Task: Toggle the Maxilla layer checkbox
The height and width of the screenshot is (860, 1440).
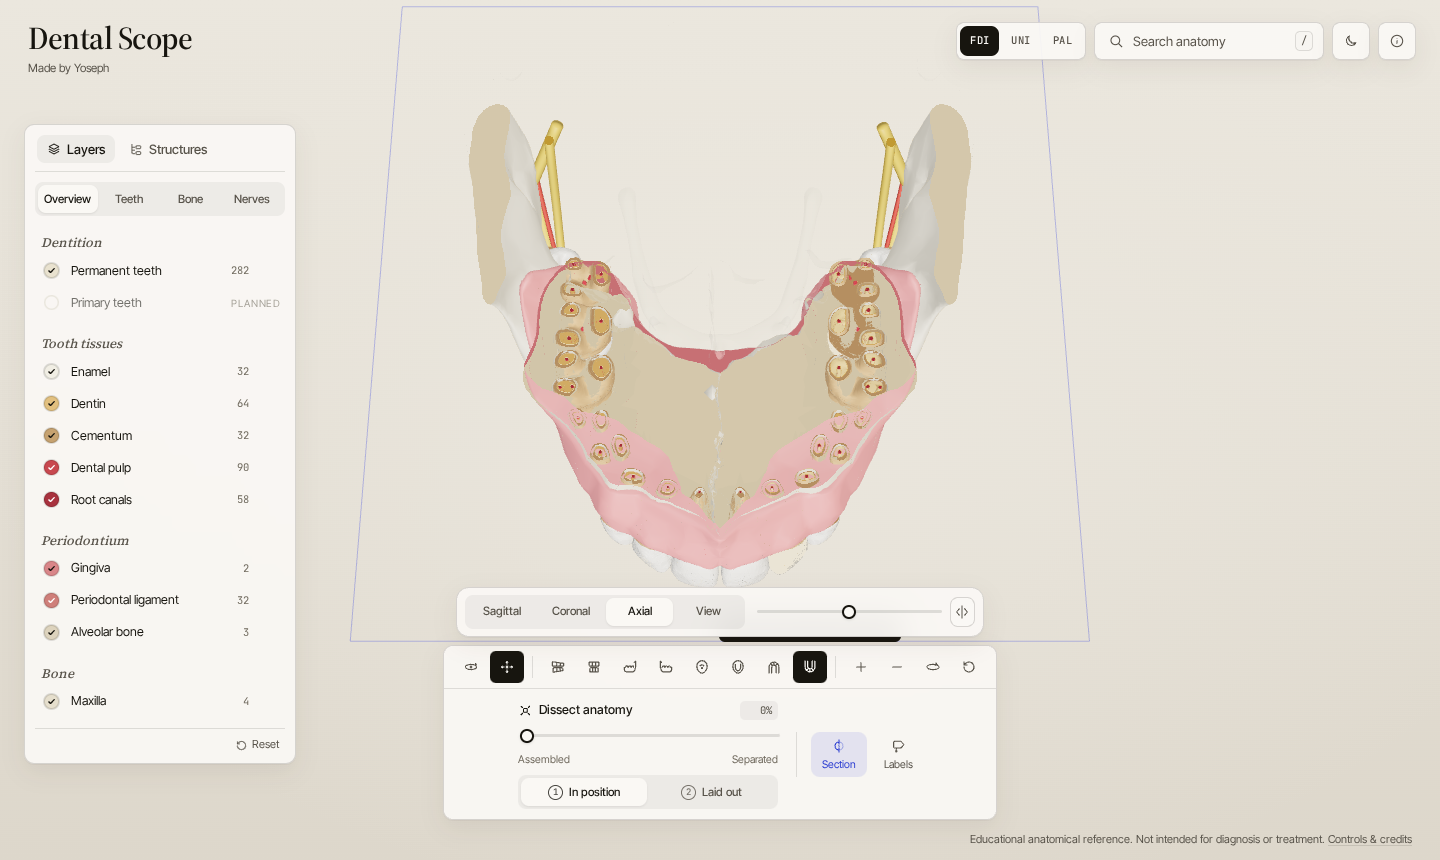Action: pos(52,701)
